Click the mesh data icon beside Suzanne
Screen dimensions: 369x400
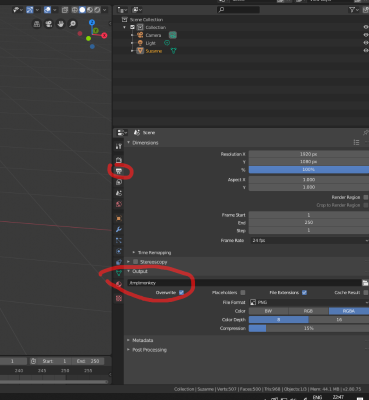click(x=173, y=51)
